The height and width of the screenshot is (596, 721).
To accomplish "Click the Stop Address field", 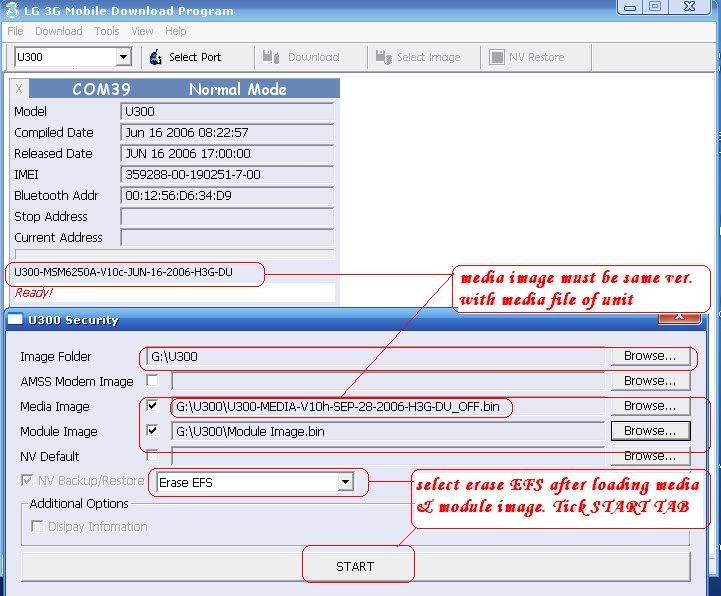I will [227, 217].
